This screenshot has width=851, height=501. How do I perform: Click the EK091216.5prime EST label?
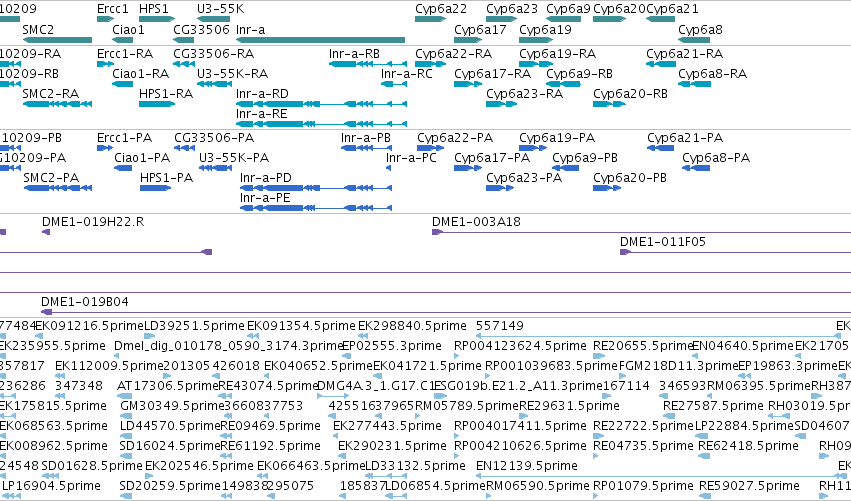click(x=90, y=326)
